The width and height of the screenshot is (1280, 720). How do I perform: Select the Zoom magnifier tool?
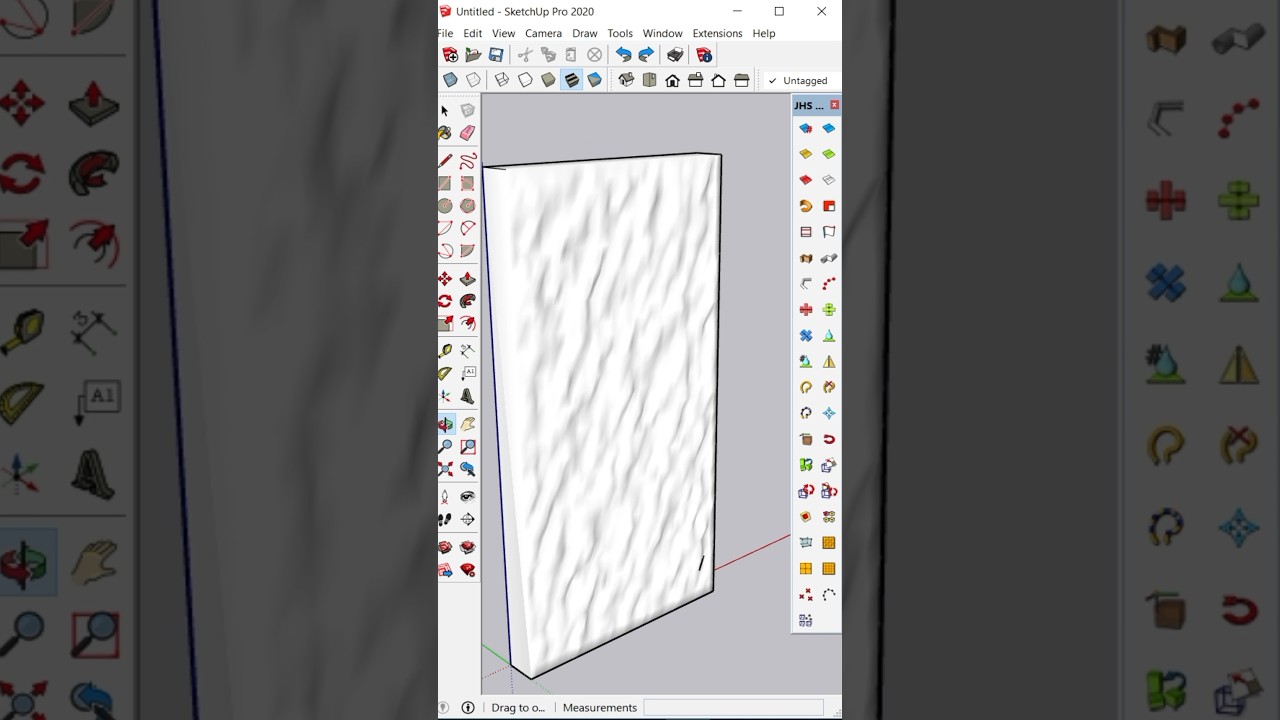(445, 446)
